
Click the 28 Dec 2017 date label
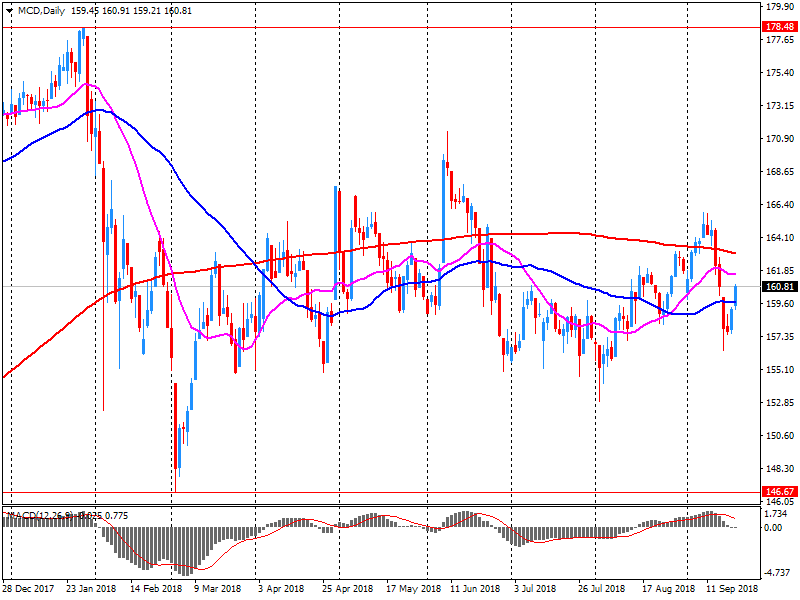tap(28, 590)
